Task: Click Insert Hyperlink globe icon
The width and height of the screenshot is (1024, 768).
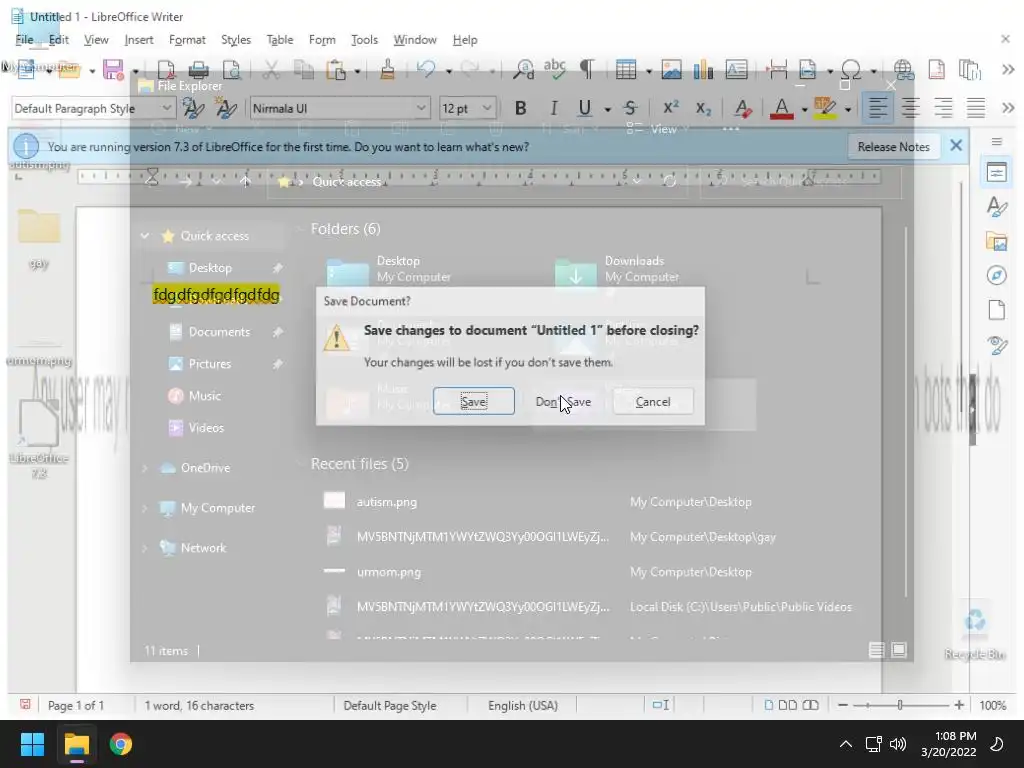Action: coord(904,69)
